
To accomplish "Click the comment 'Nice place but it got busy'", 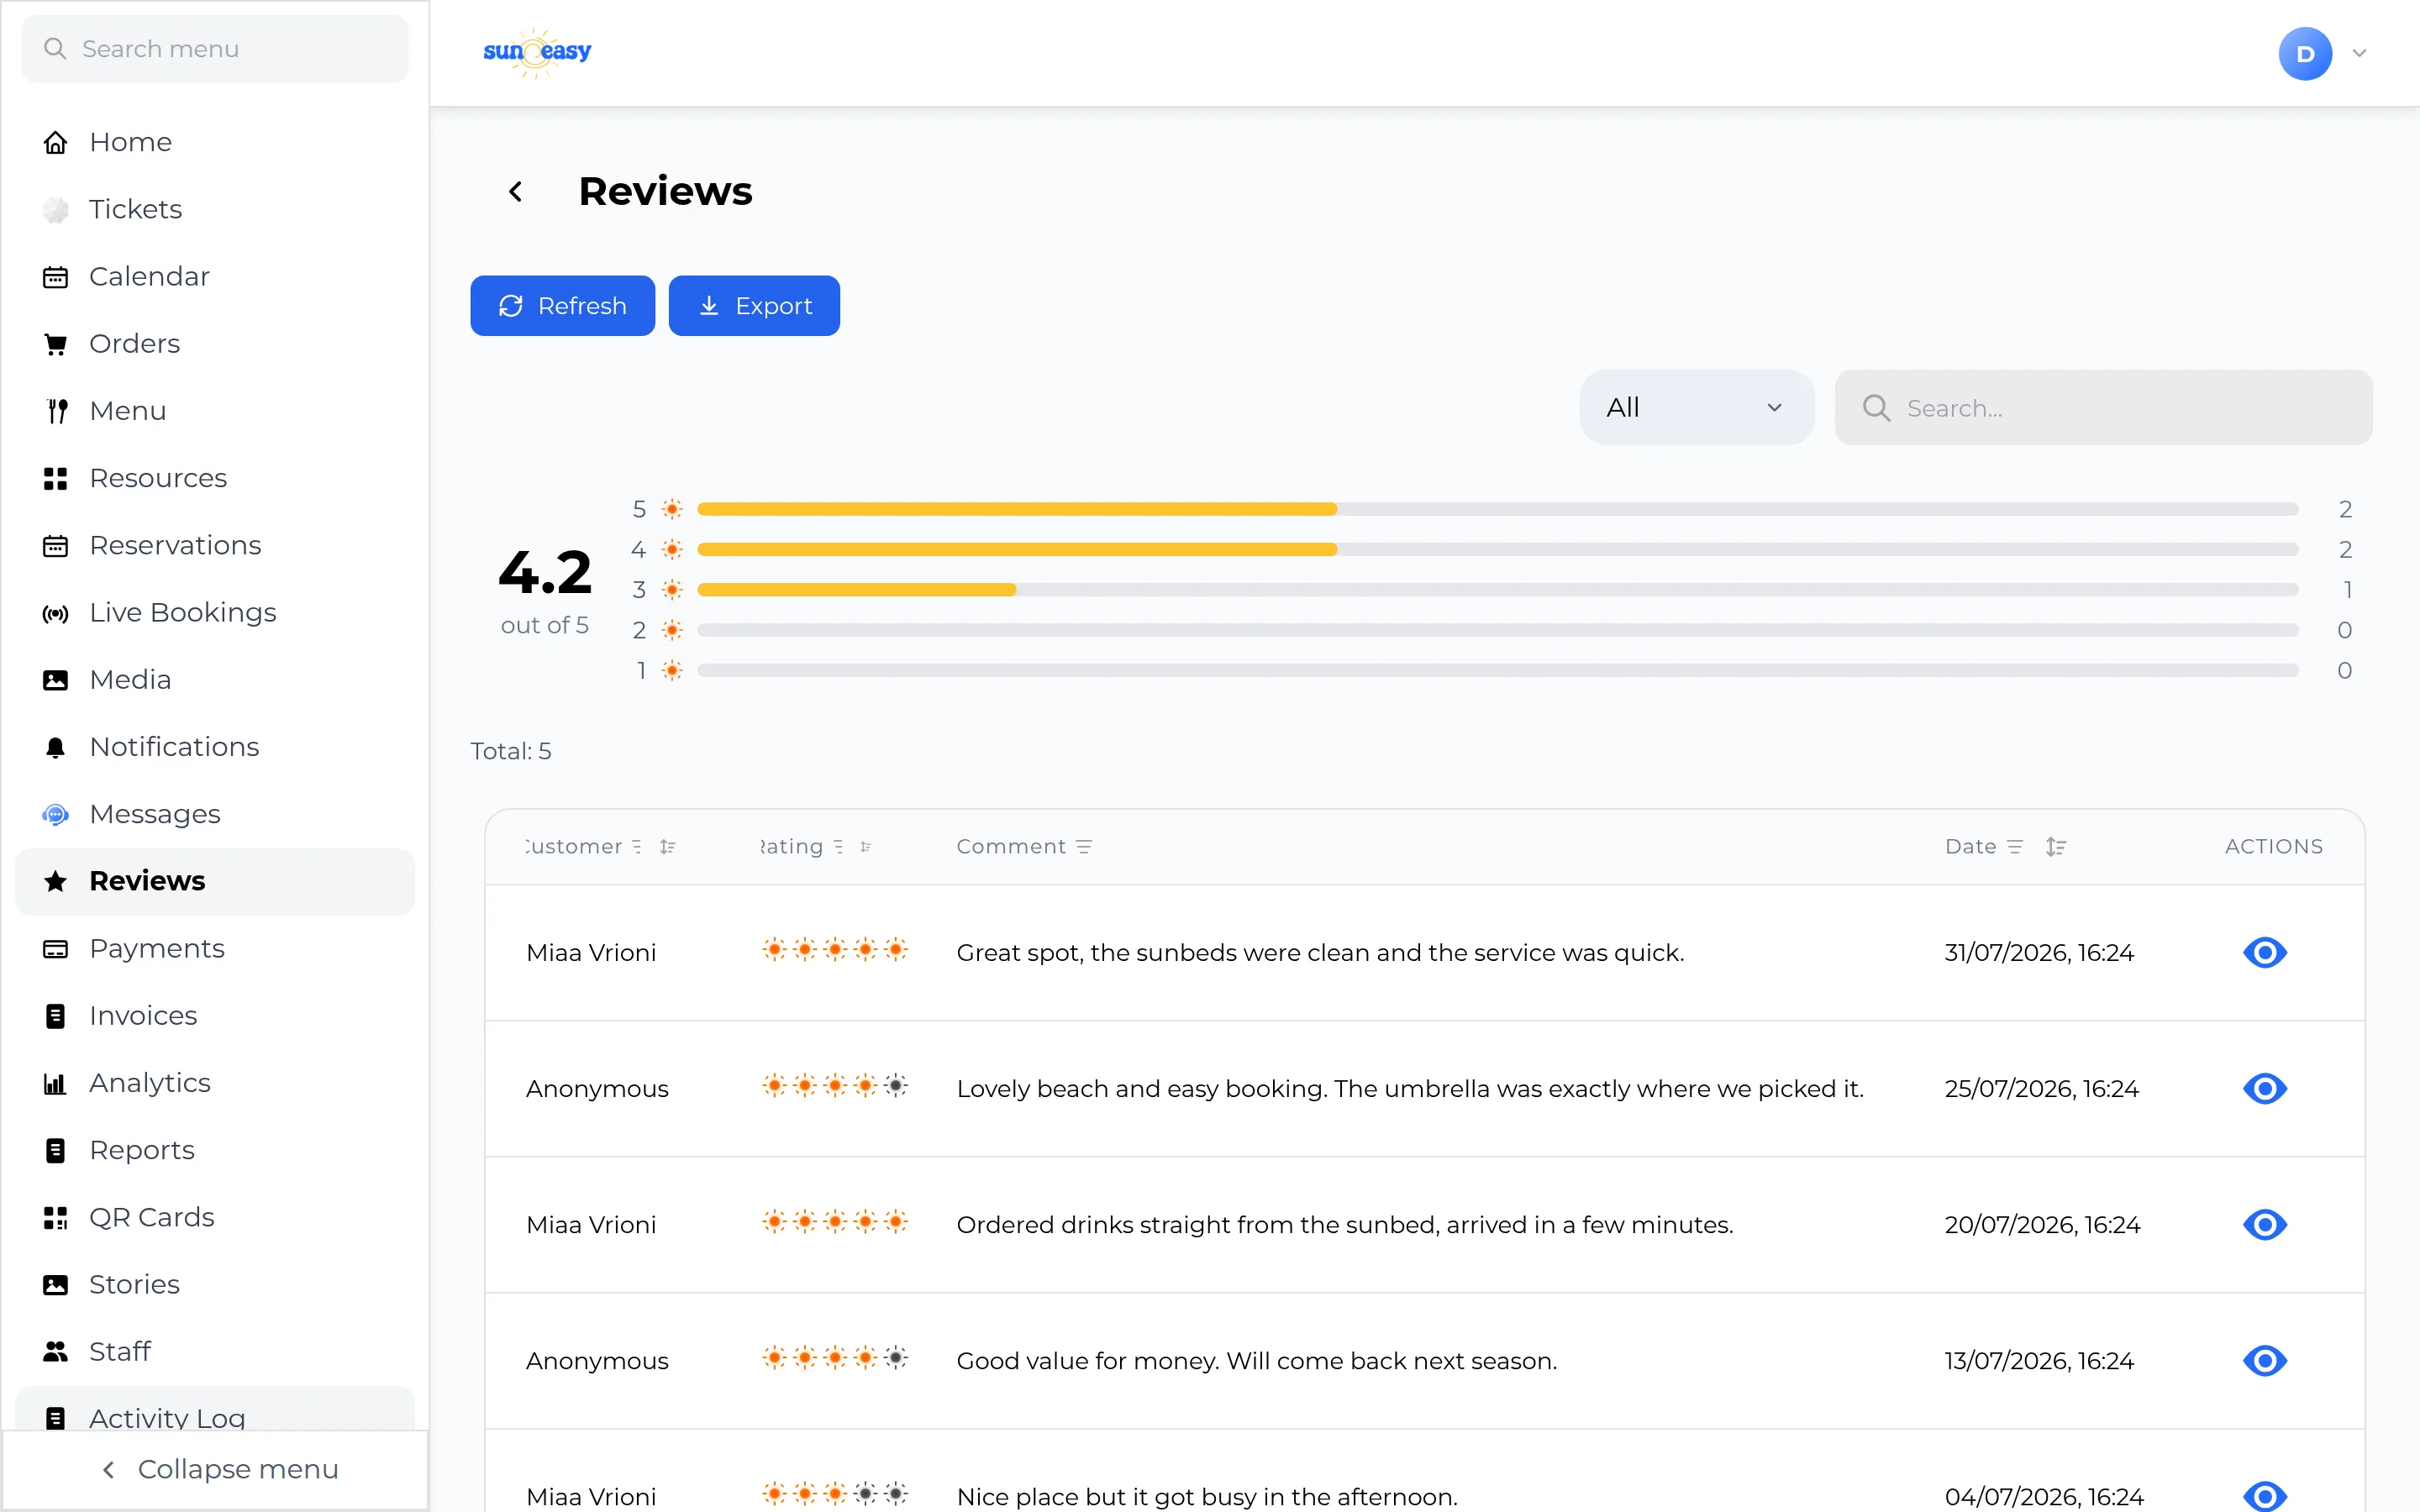I will pyautogui.click(x=1207, y=1497).
